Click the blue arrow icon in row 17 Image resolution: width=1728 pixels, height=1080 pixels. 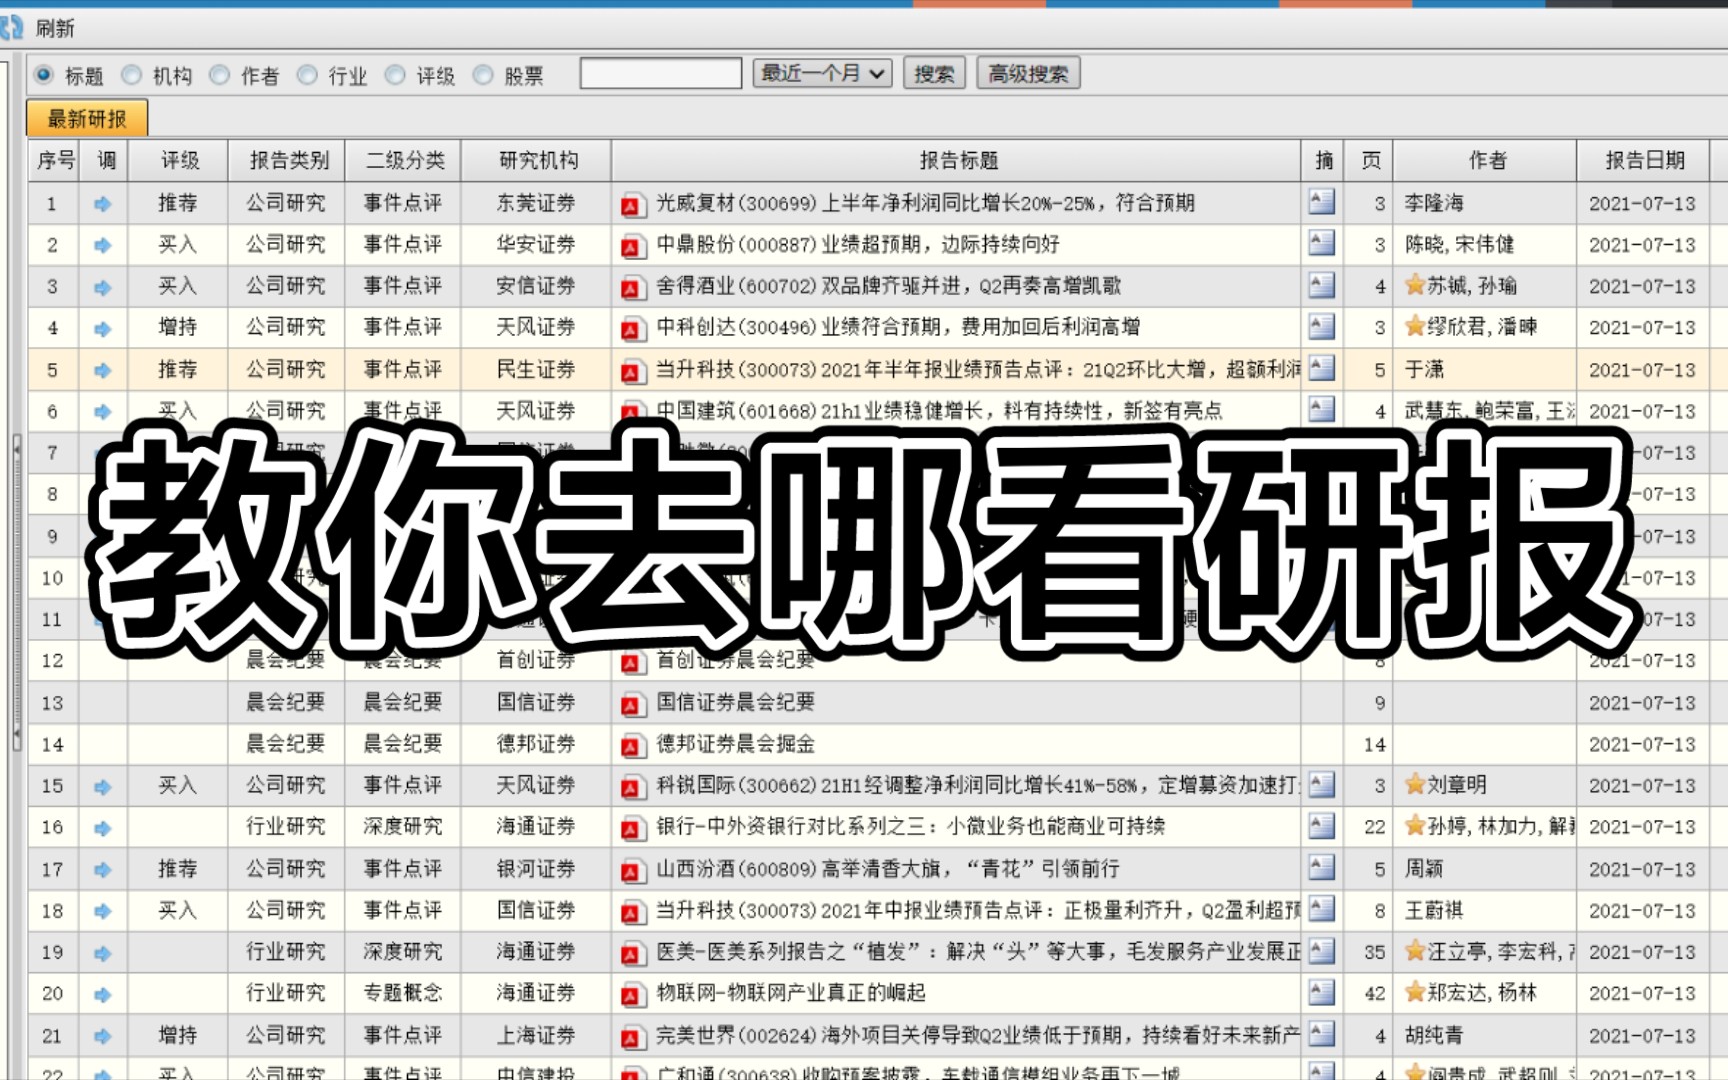click(x=103, y=870)
